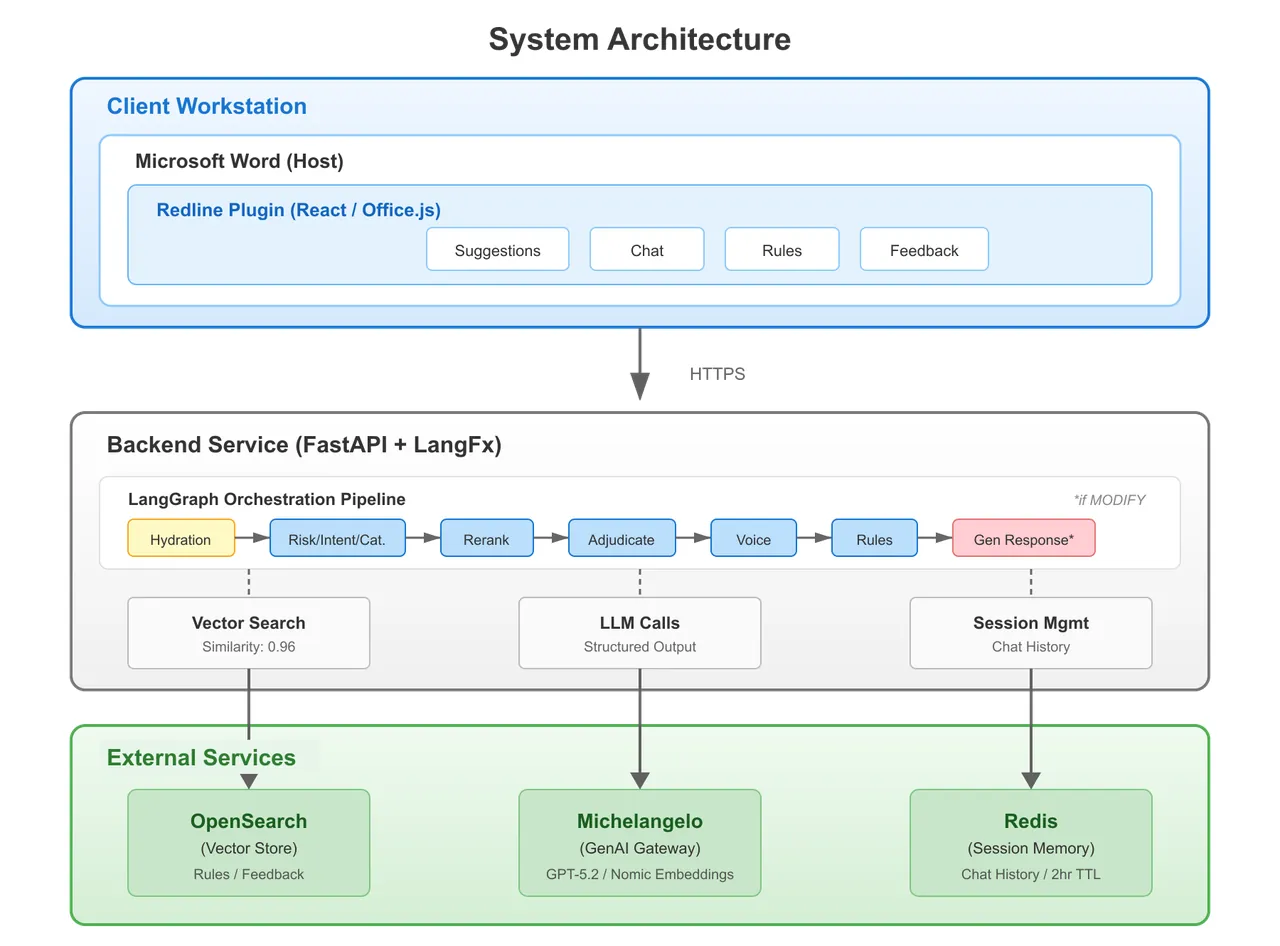The width and height of the screenshot is (1280, 946).
Task: Select the "GPT-5.2 / Nomic Embeddings" text
Action: (x=640, y=874)
